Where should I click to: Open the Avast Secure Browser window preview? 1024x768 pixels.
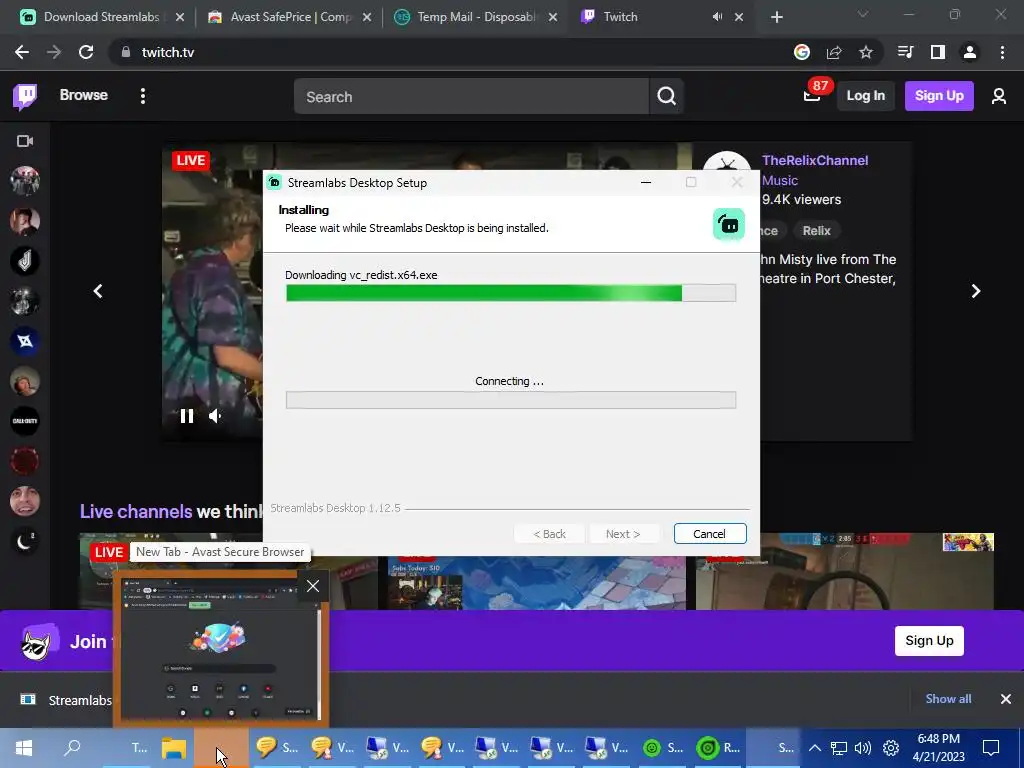220,648
